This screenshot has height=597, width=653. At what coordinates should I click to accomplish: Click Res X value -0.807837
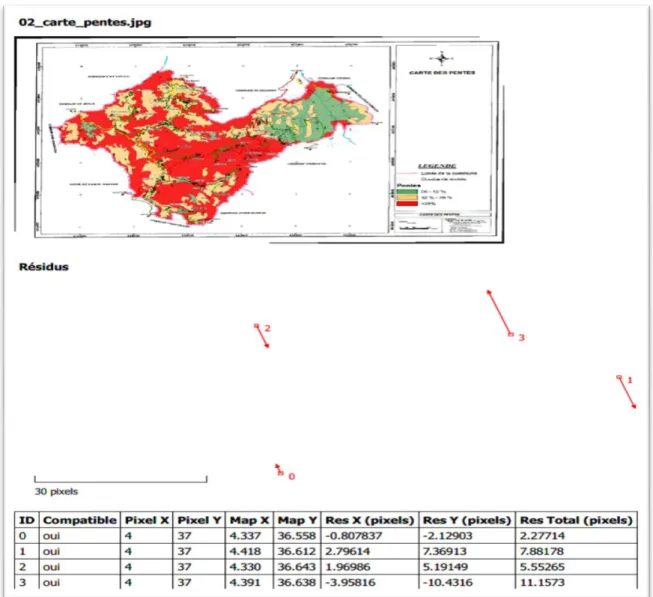point(353,536)
